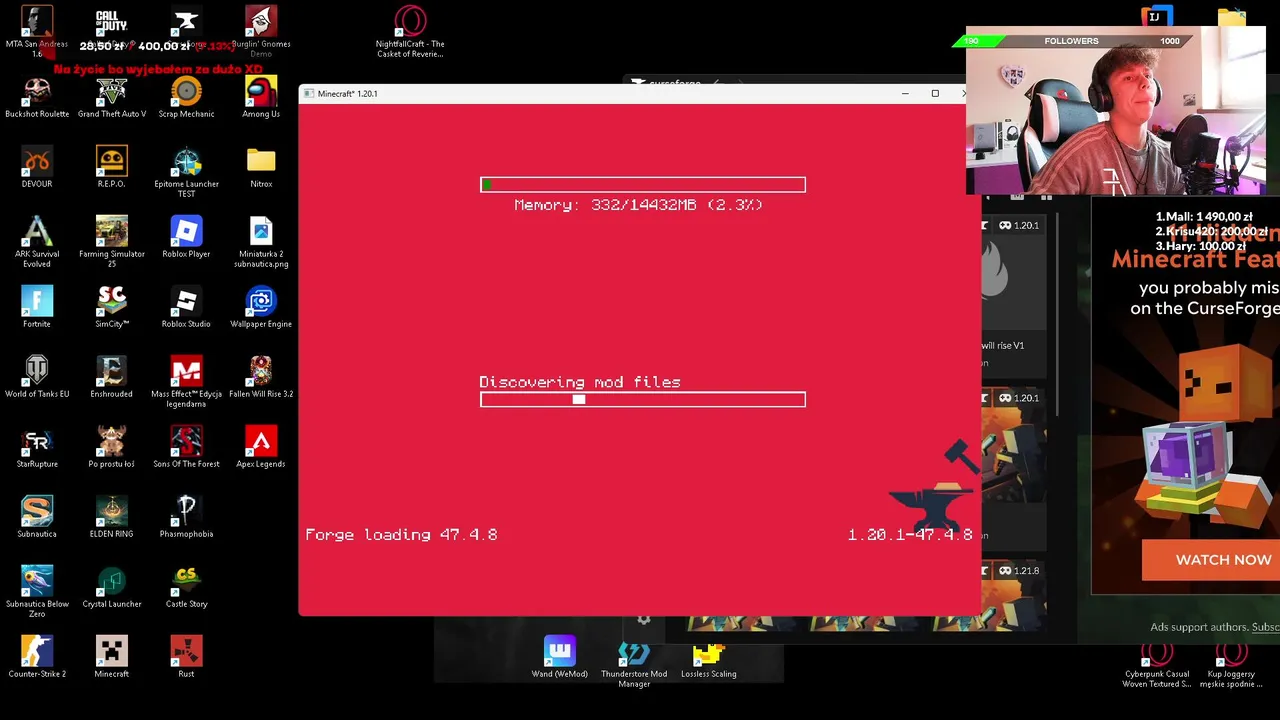Image resolution: width=1280 pixels, height=720 pixels.
Task: Launch Mass Effect Edycja legendarna shortcut
Action: tap(186, 381)
